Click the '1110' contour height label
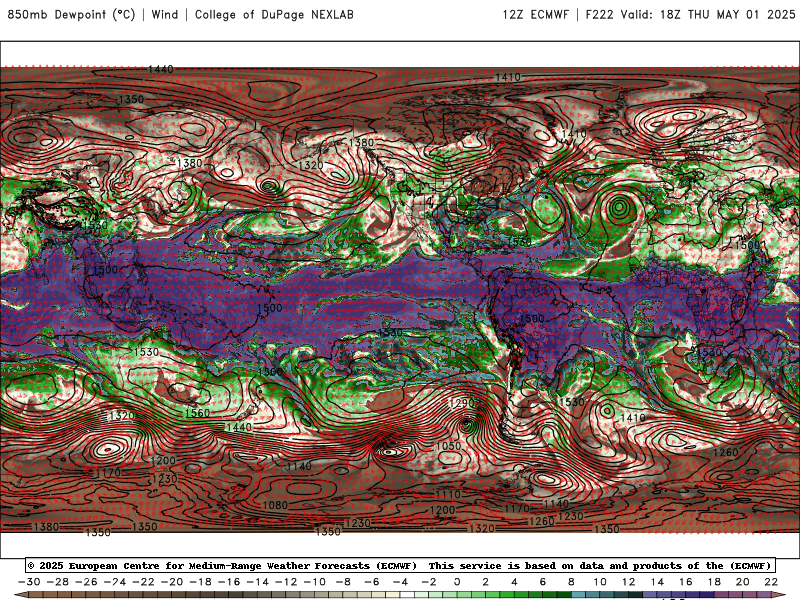 point(448,494)
